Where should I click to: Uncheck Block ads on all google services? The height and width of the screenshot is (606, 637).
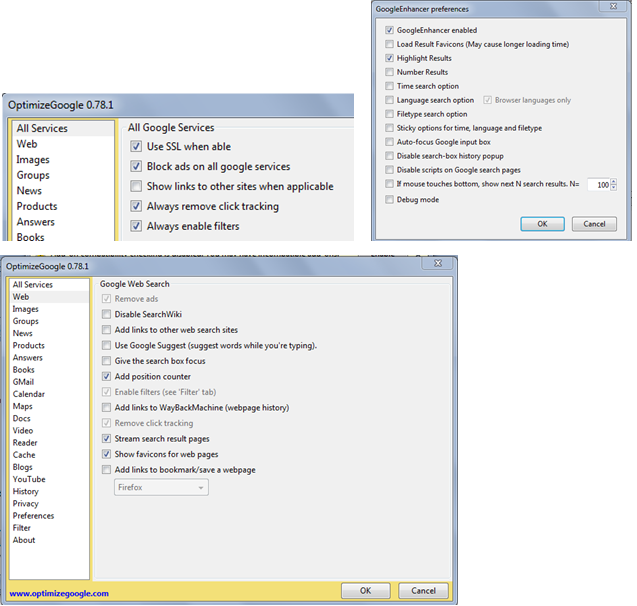pos(136,166)
